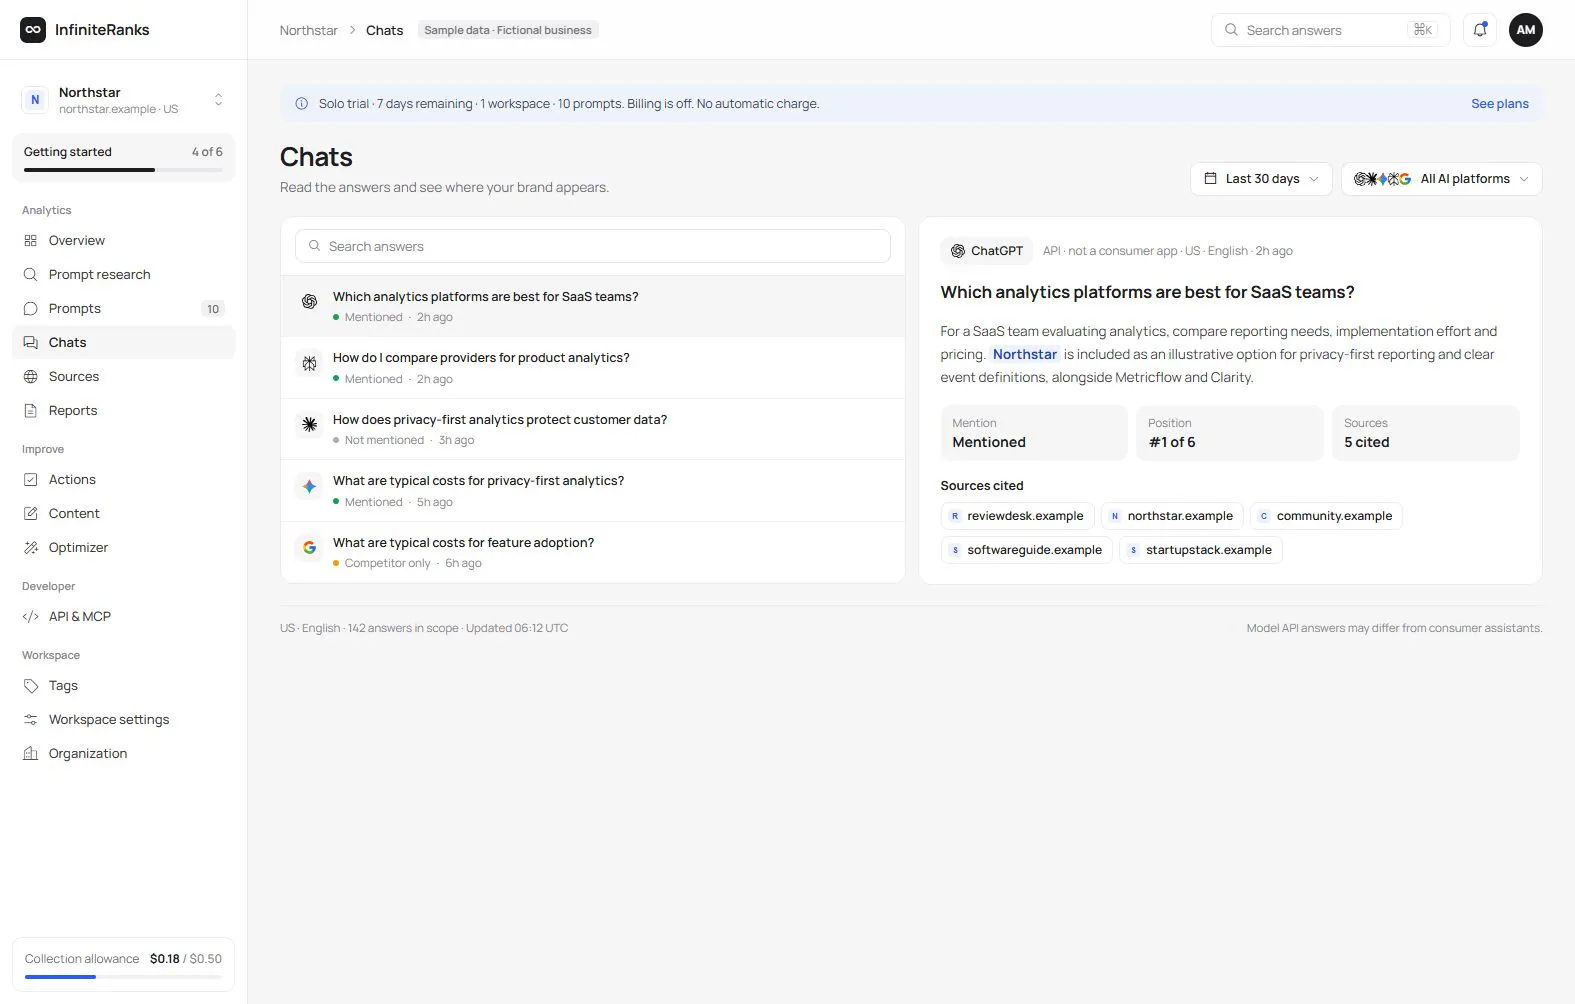Image resolution: width=1575 pixels, height=1004 pixels.
Task: Click the InfiniteRanks infinity logo icon
Action: [33, 30]
